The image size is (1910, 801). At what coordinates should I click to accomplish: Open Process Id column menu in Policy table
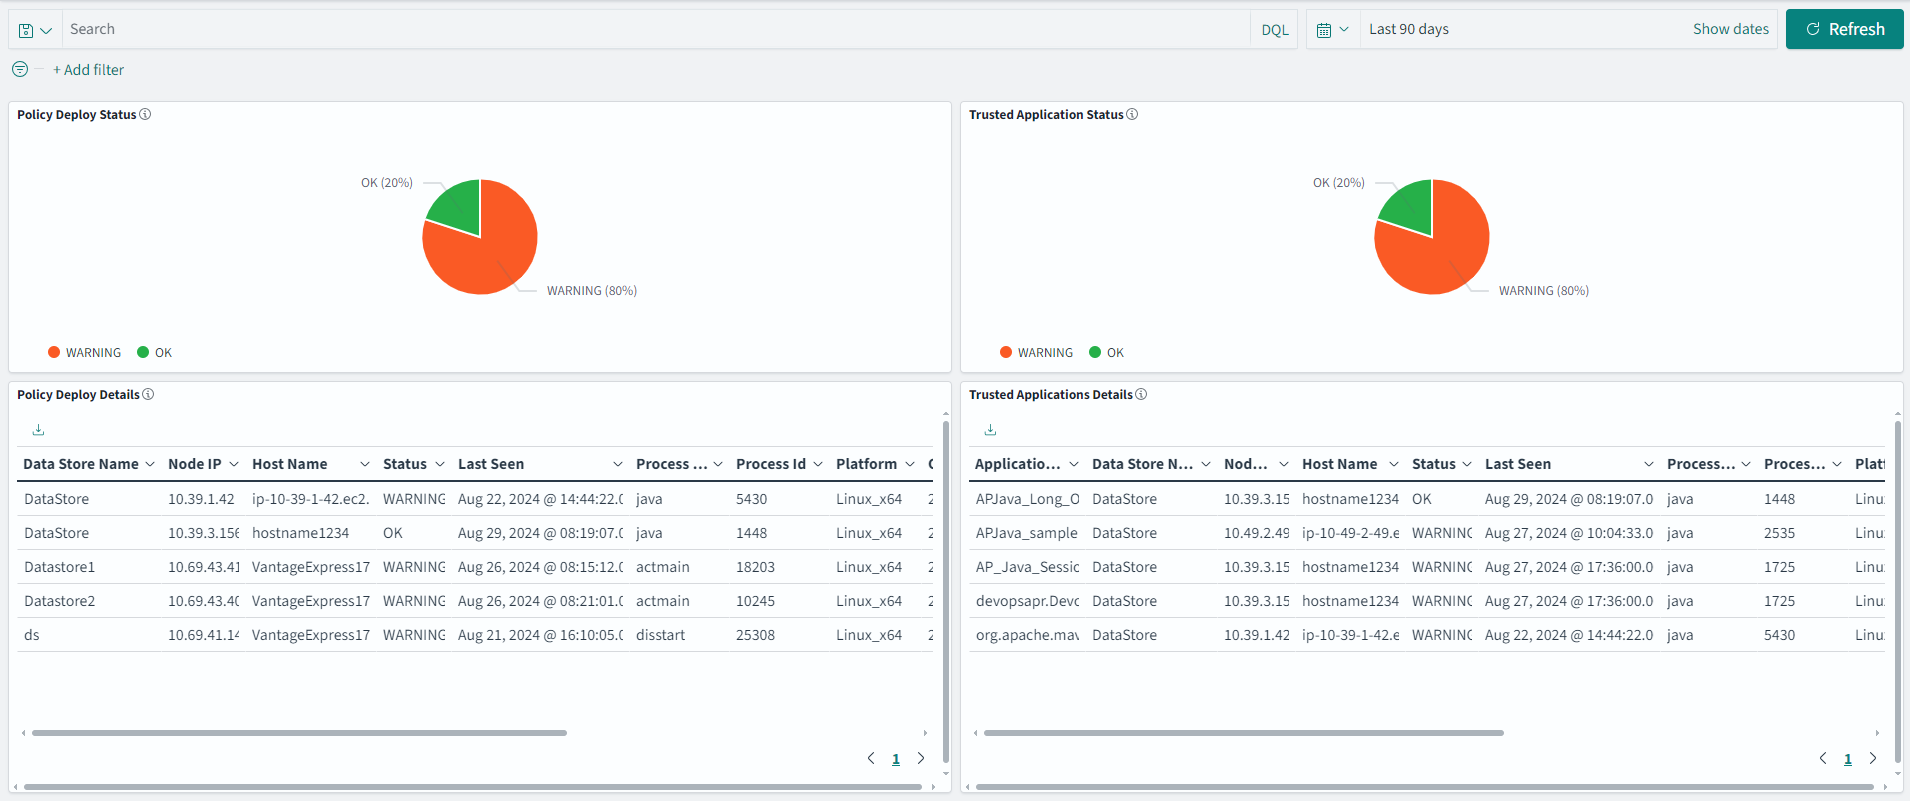(818, 464)
